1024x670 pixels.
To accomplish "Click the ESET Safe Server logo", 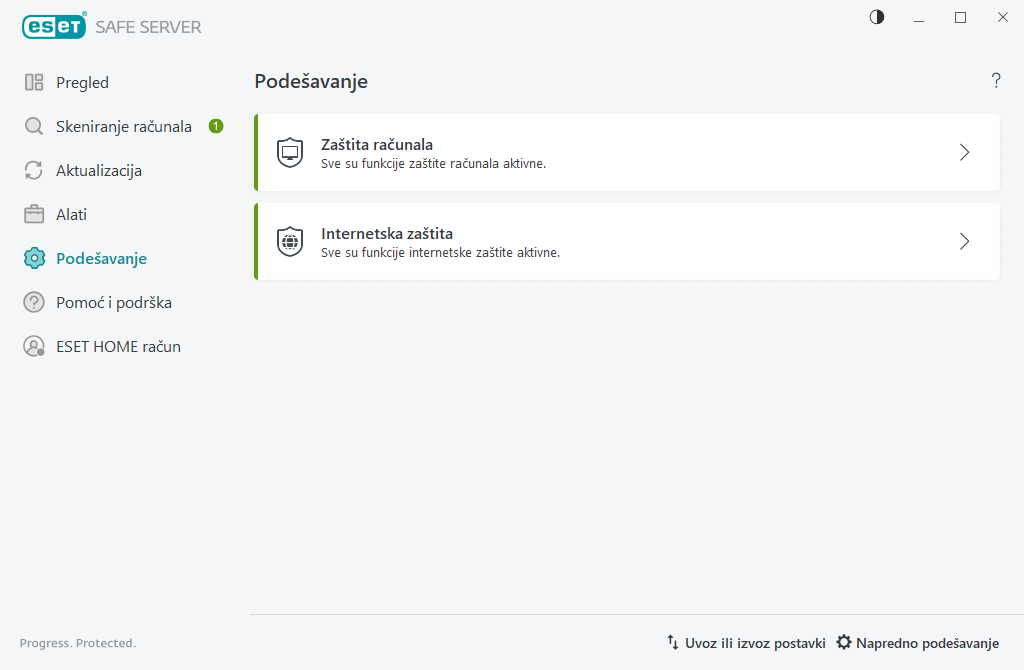I will tap(112, 27).
